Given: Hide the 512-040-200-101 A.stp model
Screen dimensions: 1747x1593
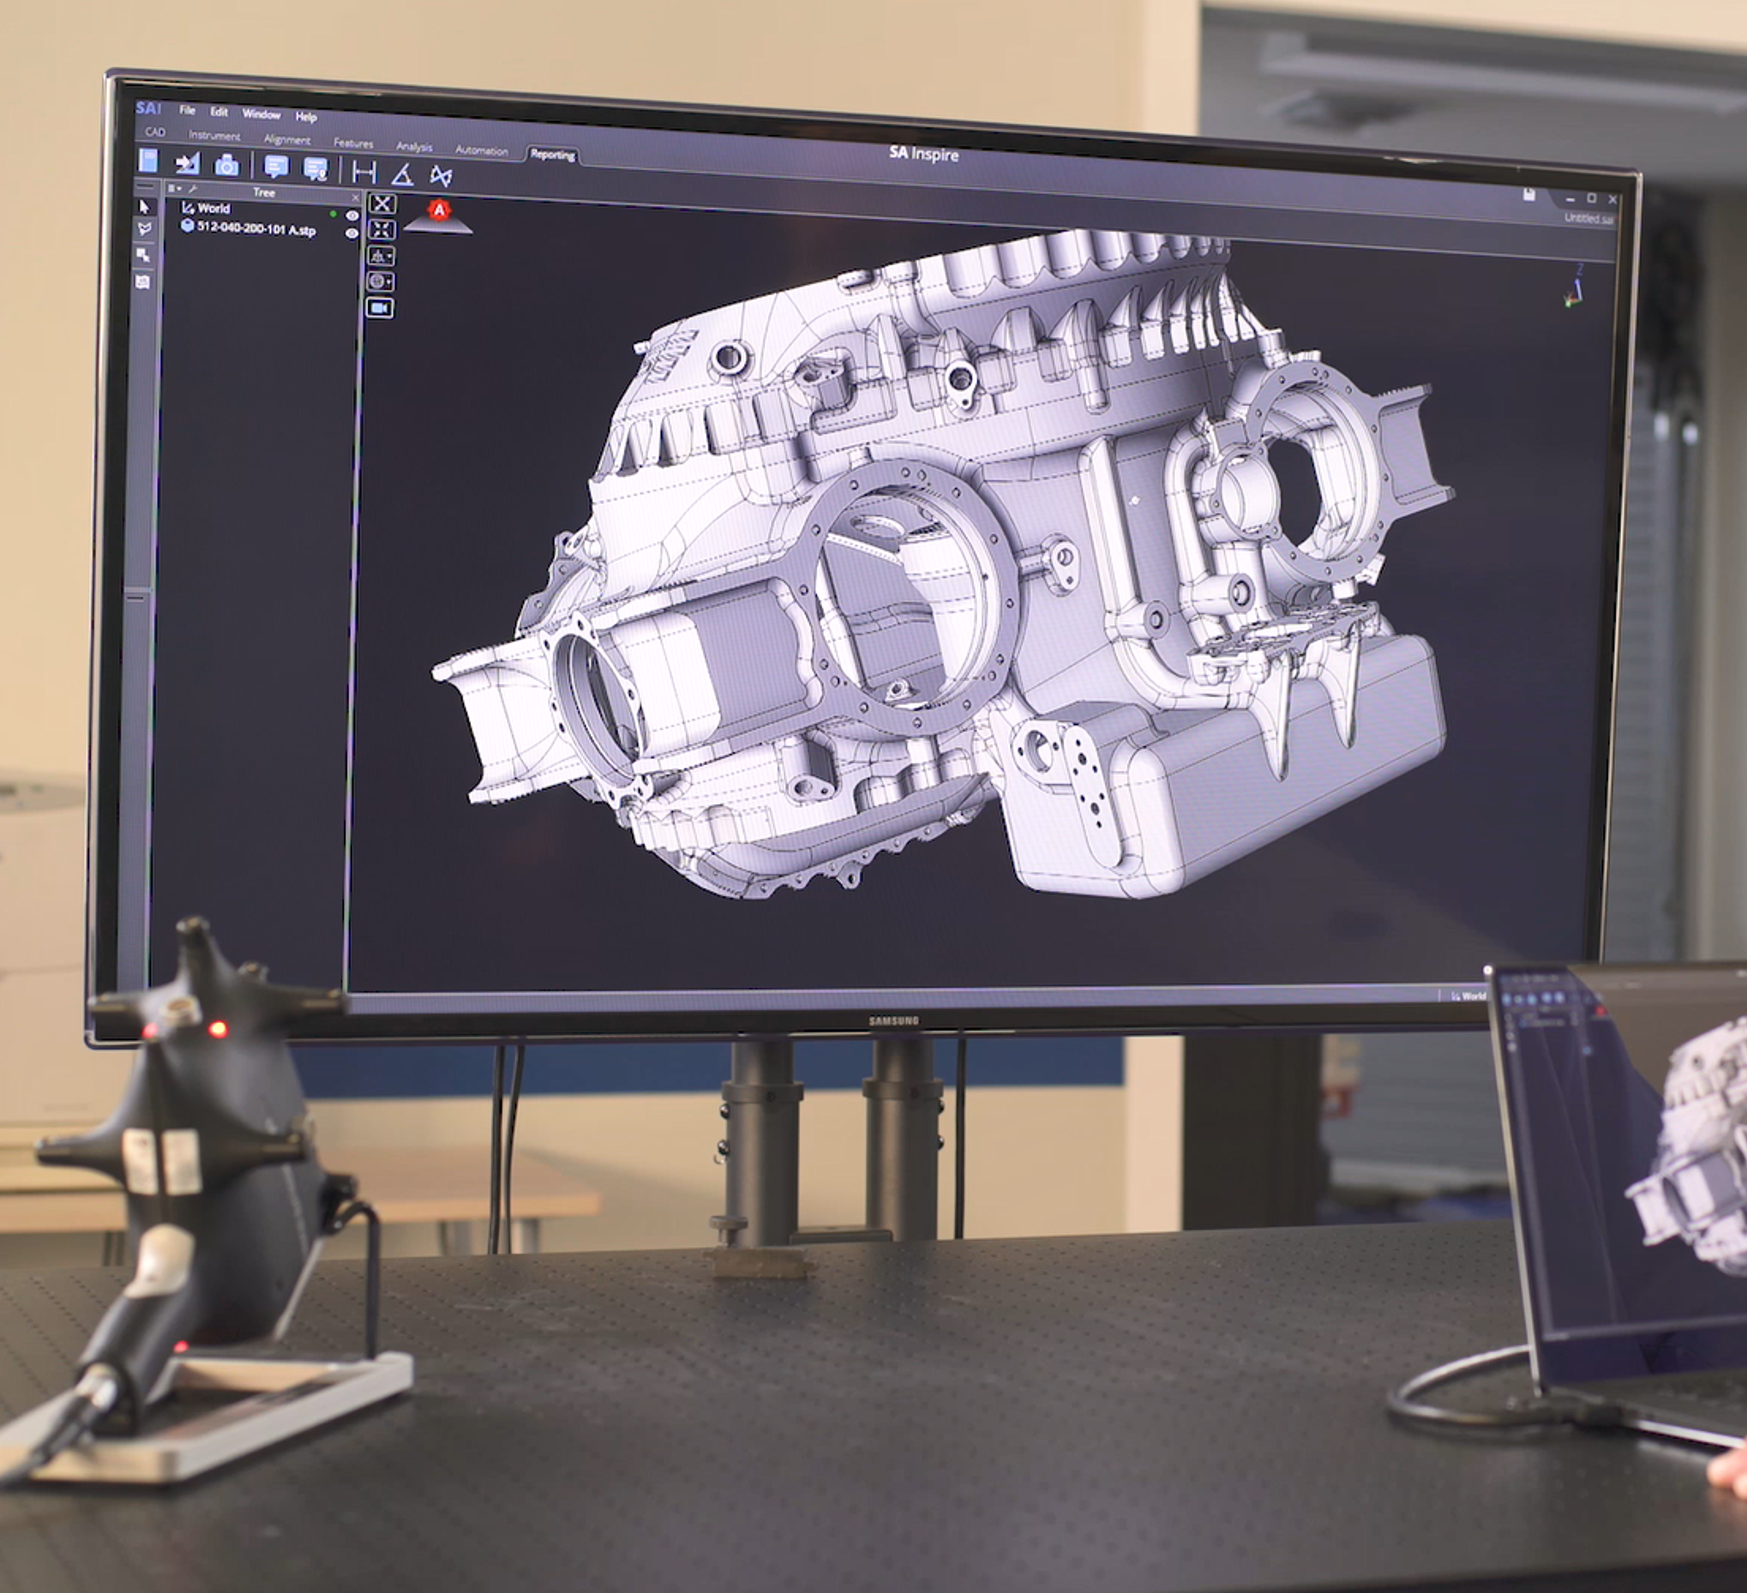Looking at the screenshot, I should (x=352, y=233).
